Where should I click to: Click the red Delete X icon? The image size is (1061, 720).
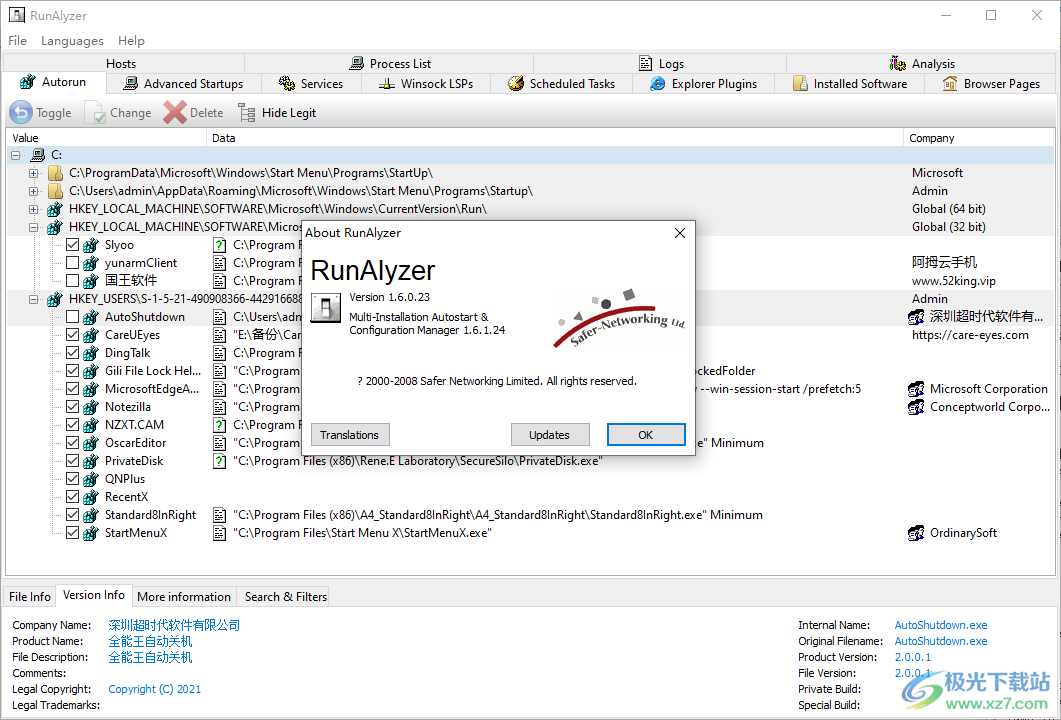click(x=172, y=112)
